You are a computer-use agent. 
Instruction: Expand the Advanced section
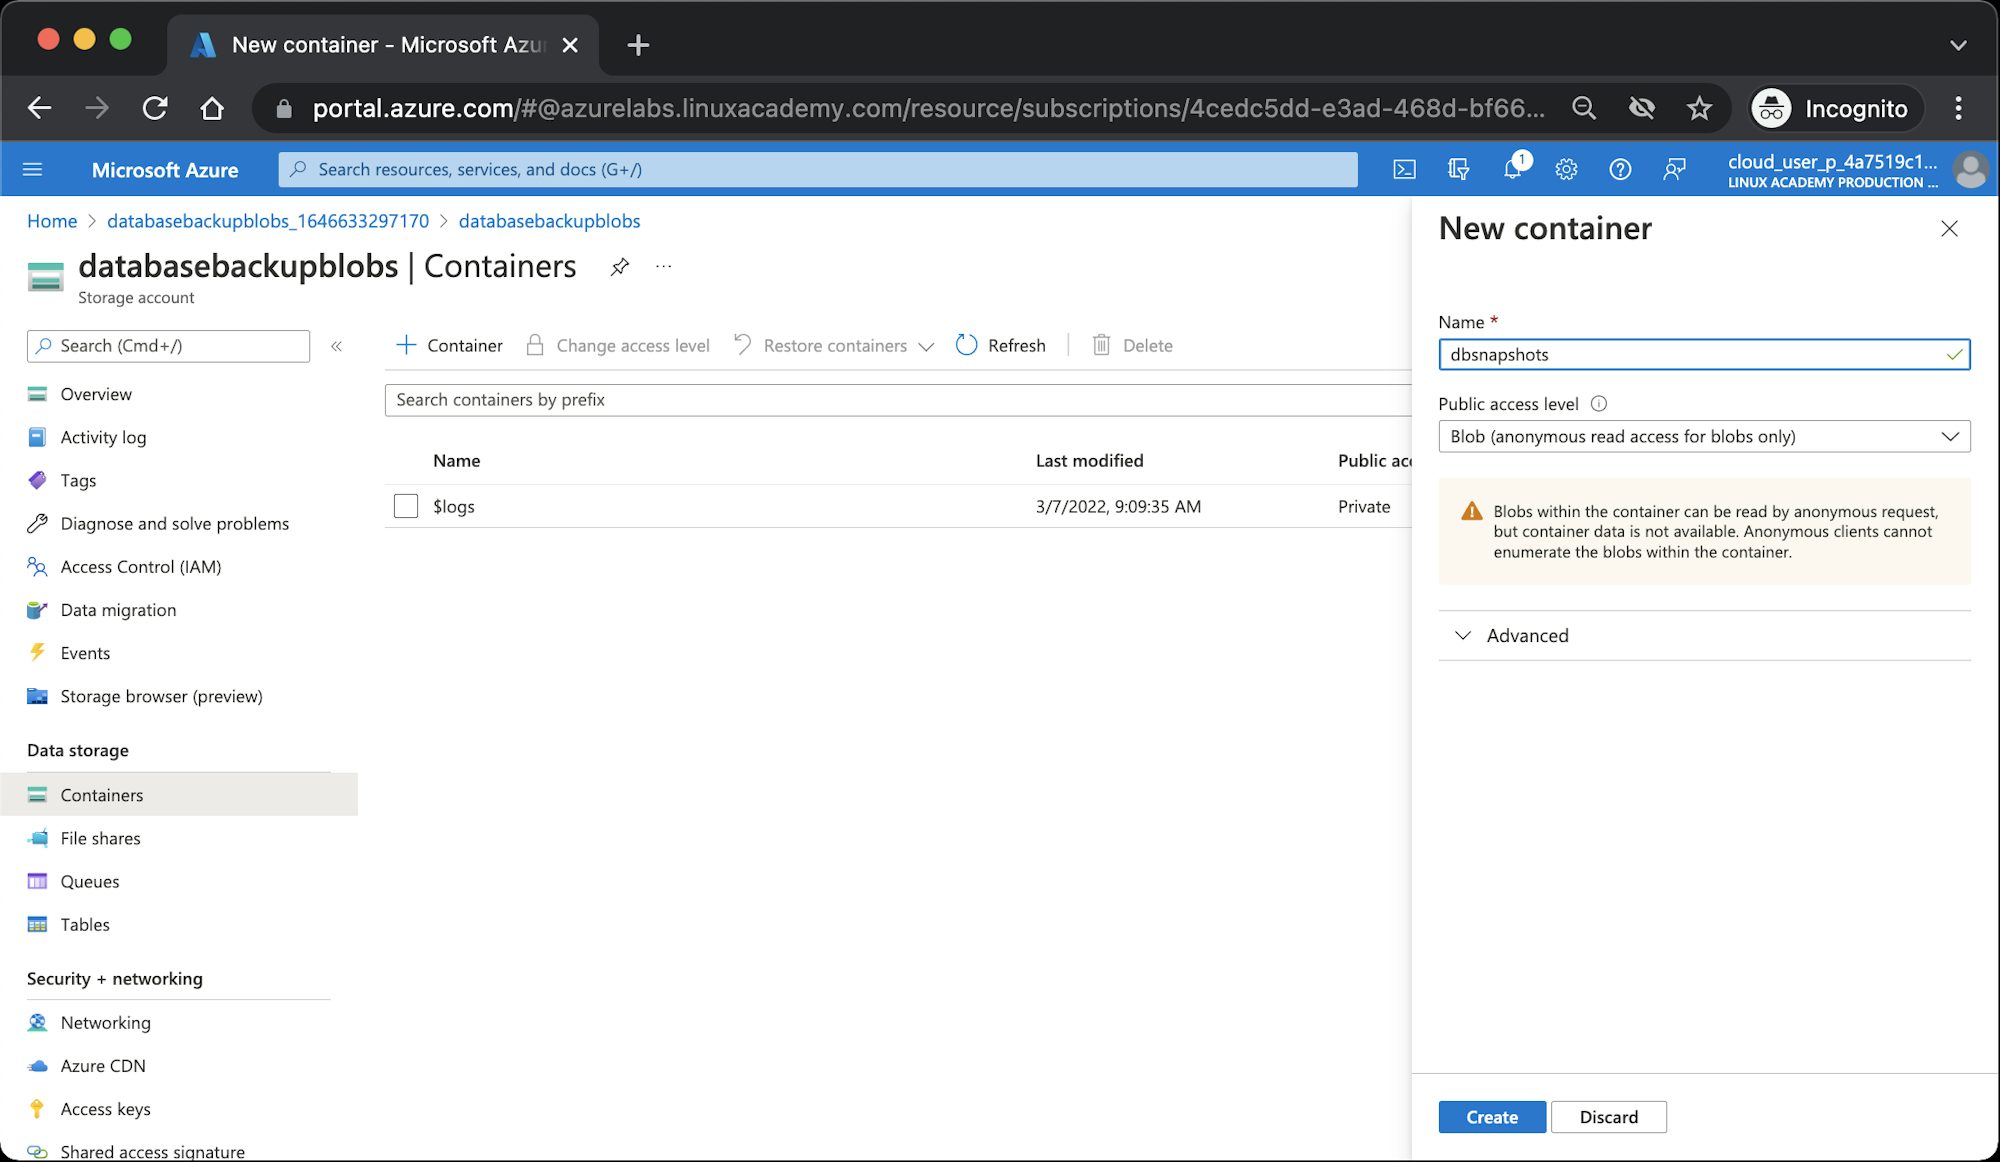[1512, 635]
